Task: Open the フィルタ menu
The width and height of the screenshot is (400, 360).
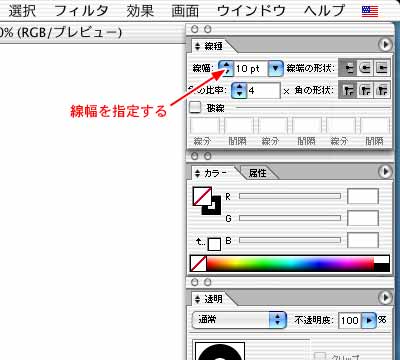Action: coord(81,11)
